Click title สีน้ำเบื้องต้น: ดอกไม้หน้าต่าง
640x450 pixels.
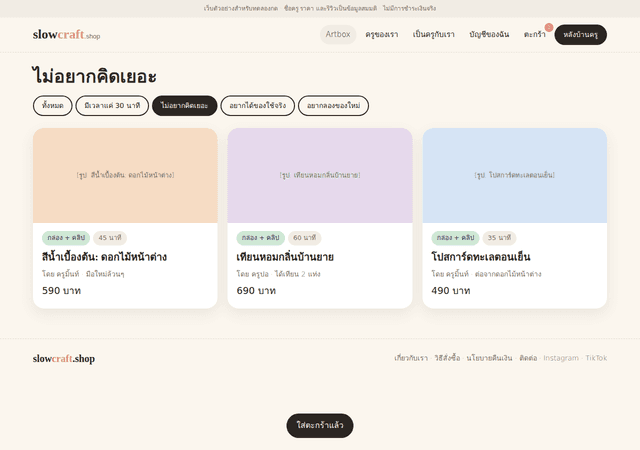click(x=104, y=257)
